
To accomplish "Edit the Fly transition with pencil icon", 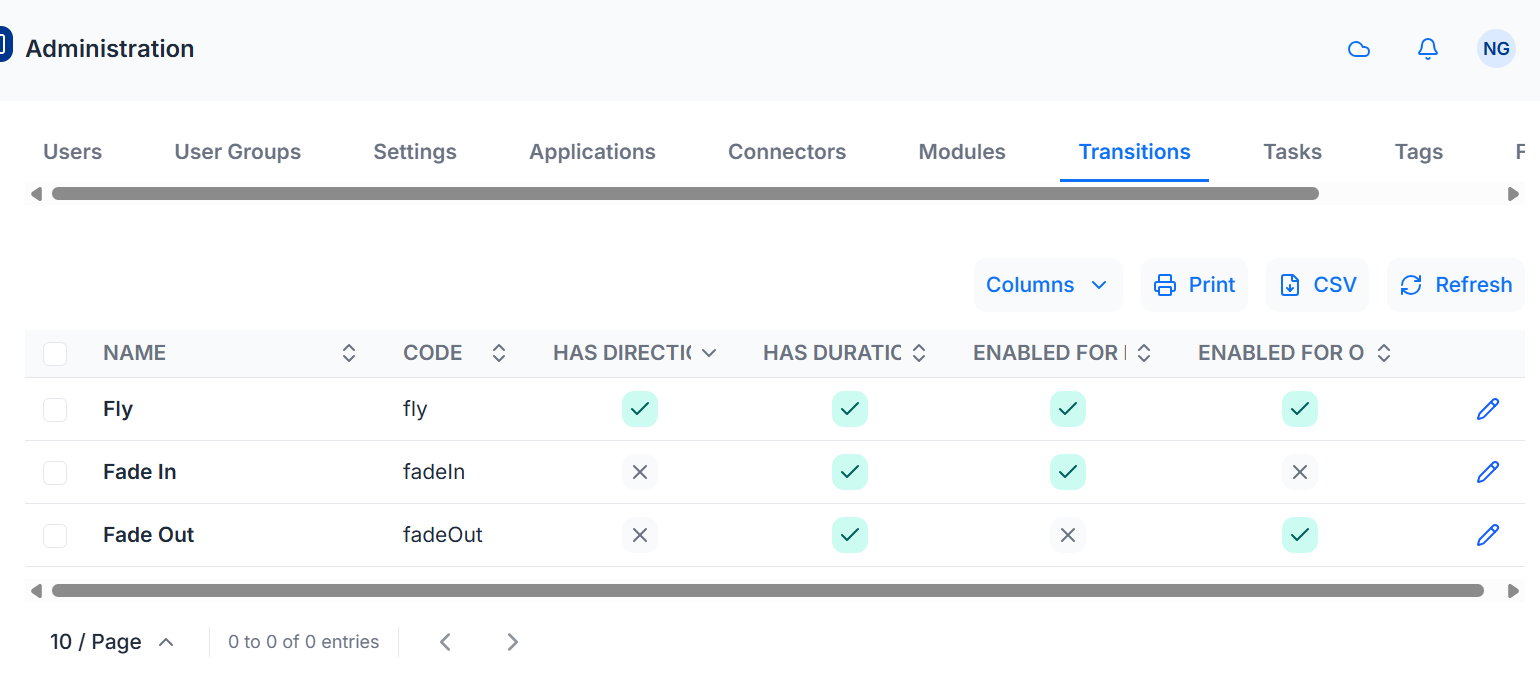I will (1488, 409).
